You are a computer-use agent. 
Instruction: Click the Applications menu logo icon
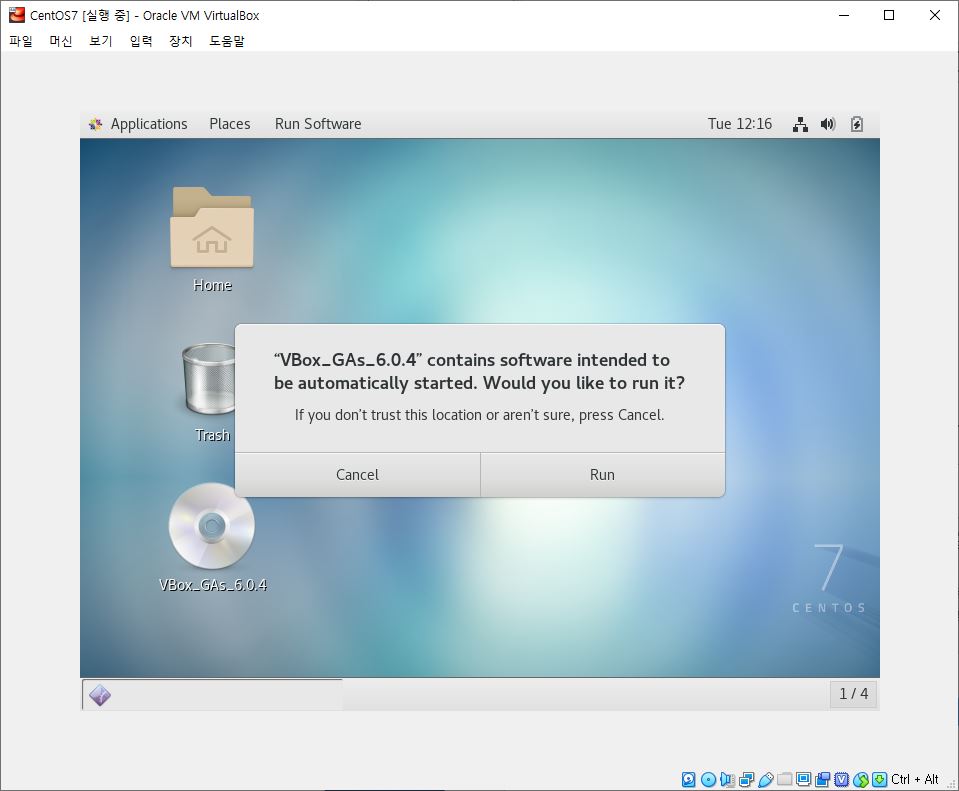tap(95, 124)
